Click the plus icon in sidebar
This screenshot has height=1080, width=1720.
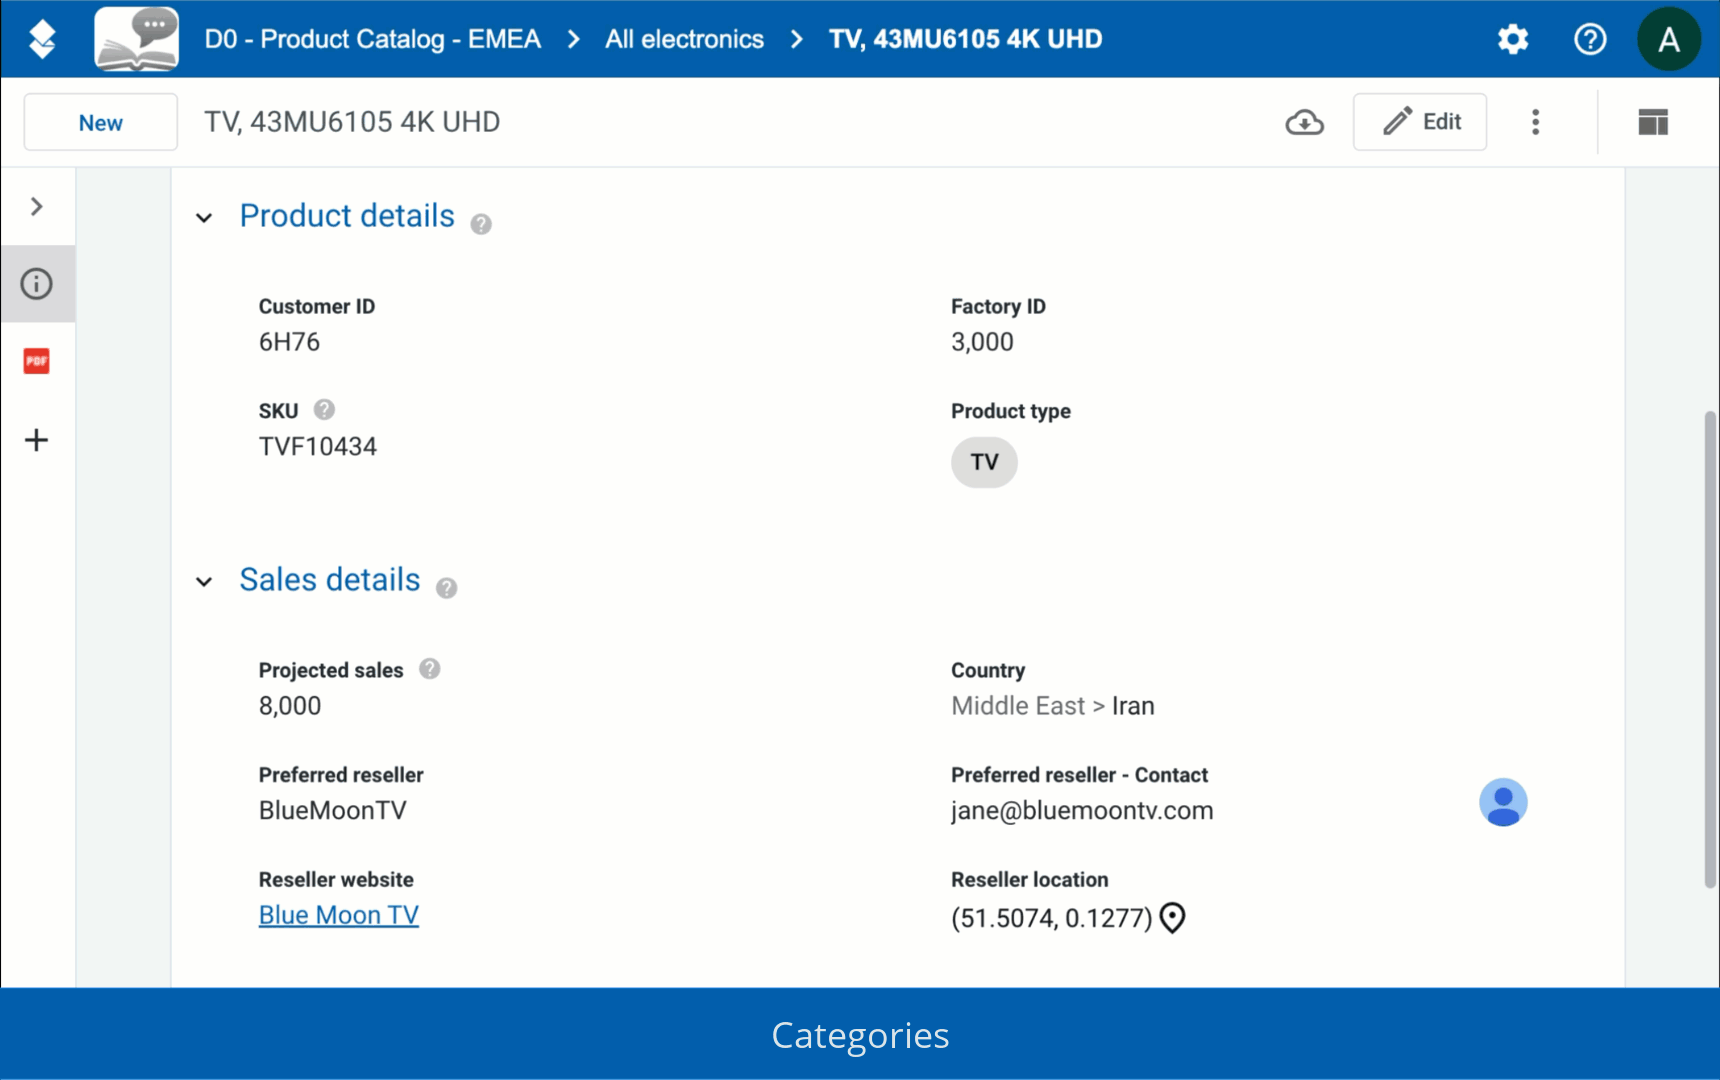[37, 440]
